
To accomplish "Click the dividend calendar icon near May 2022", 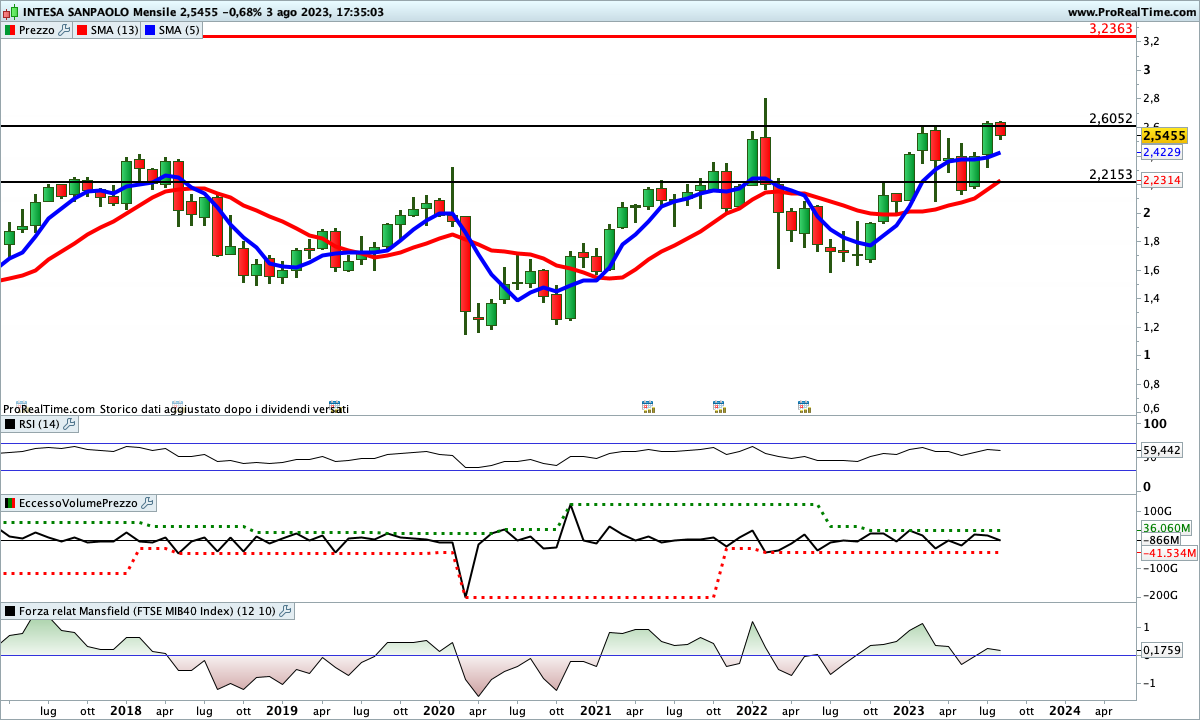I will pyautogui.click(x=804, y=406).
